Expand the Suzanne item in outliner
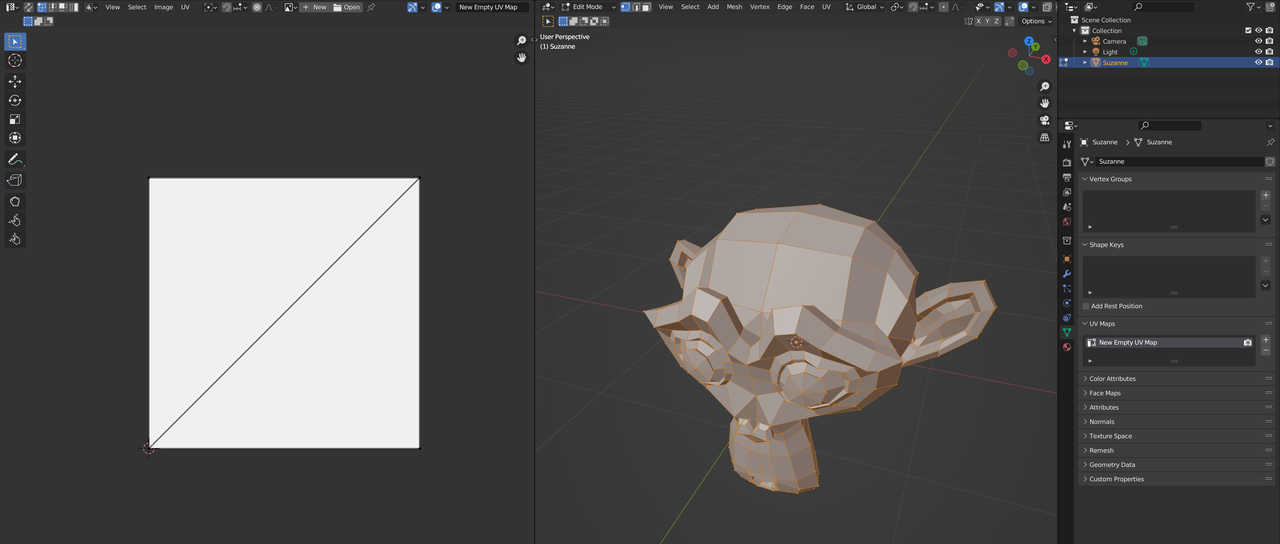The image size is (1280, 544). 1084,62
